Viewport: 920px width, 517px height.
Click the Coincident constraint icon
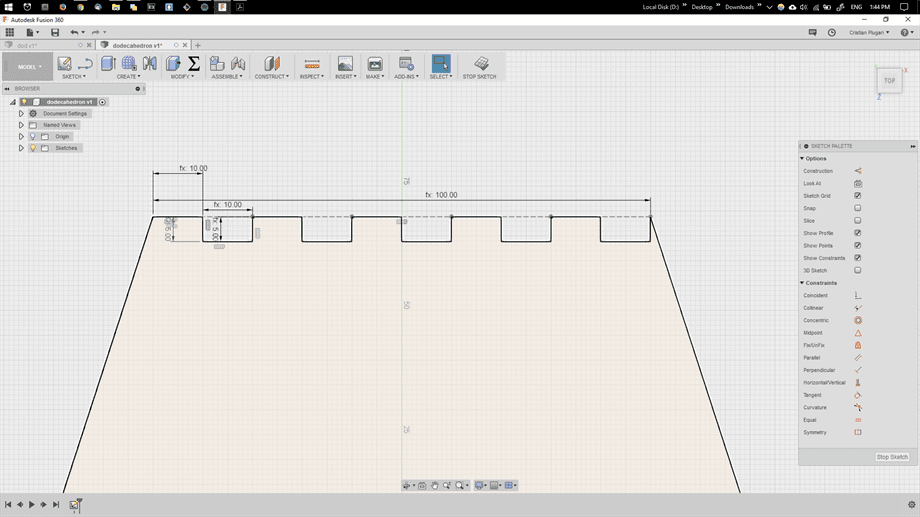coord(858,295)
